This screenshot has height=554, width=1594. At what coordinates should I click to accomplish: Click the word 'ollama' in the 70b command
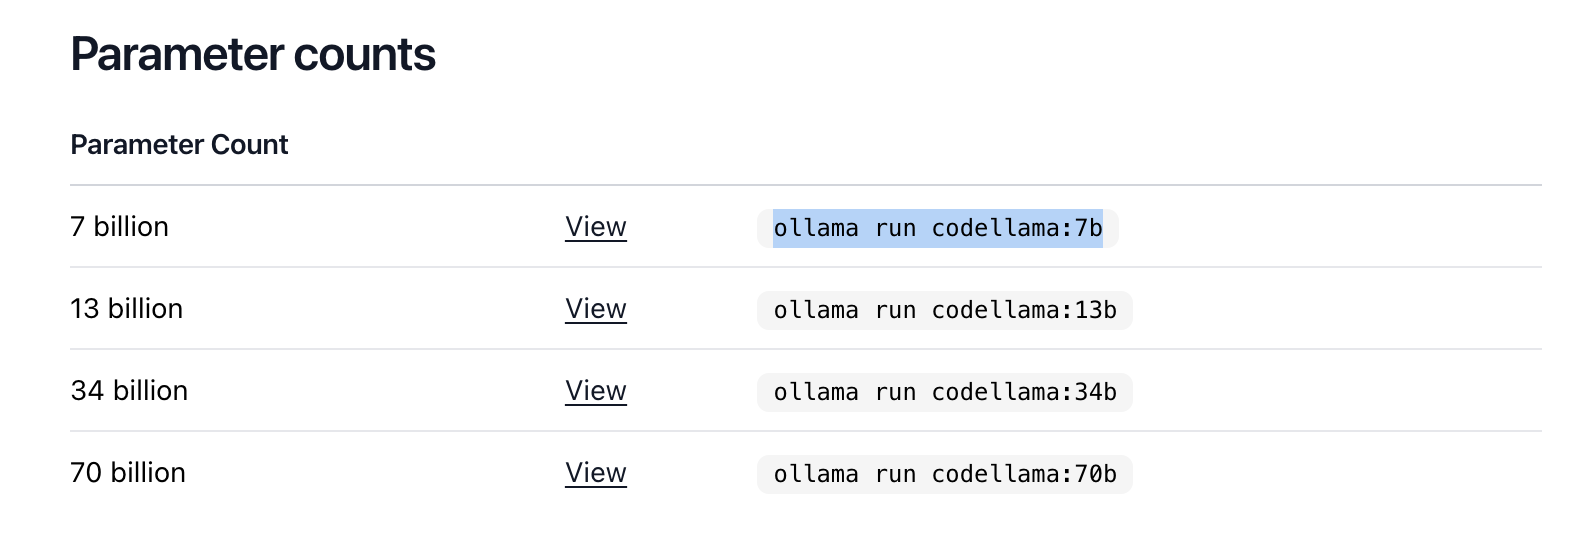point(815,474)
